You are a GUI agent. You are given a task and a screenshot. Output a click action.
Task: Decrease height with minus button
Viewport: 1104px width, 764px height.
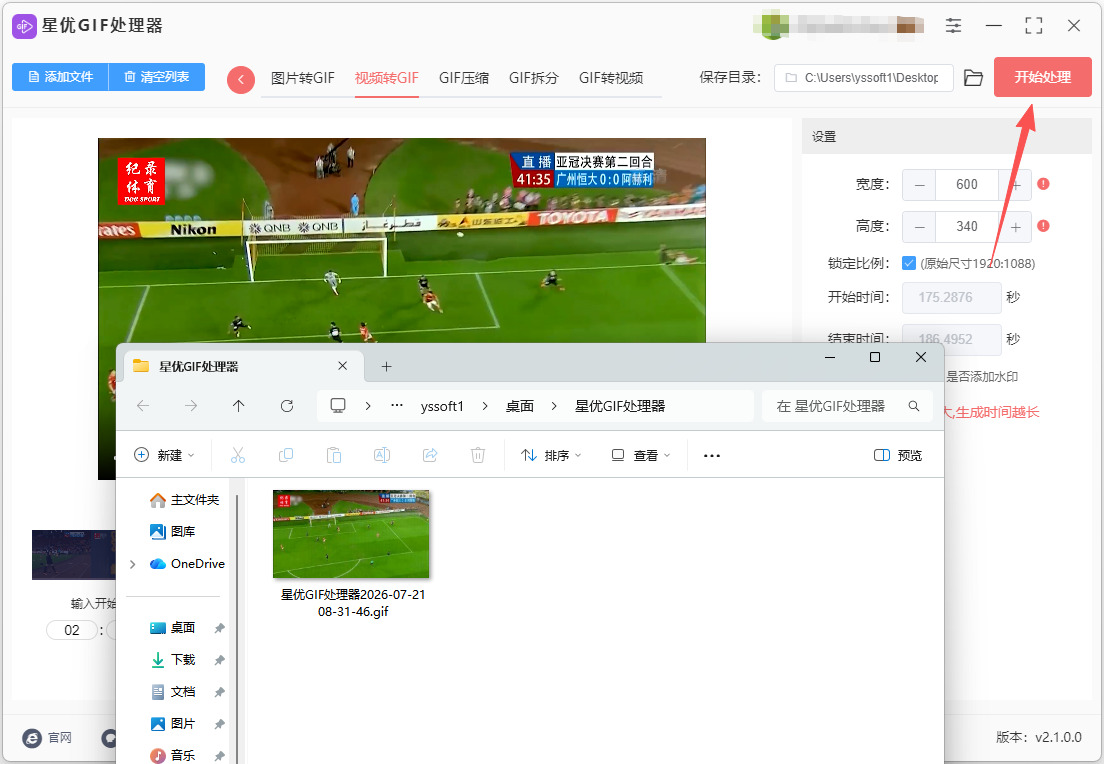[920, 227]
